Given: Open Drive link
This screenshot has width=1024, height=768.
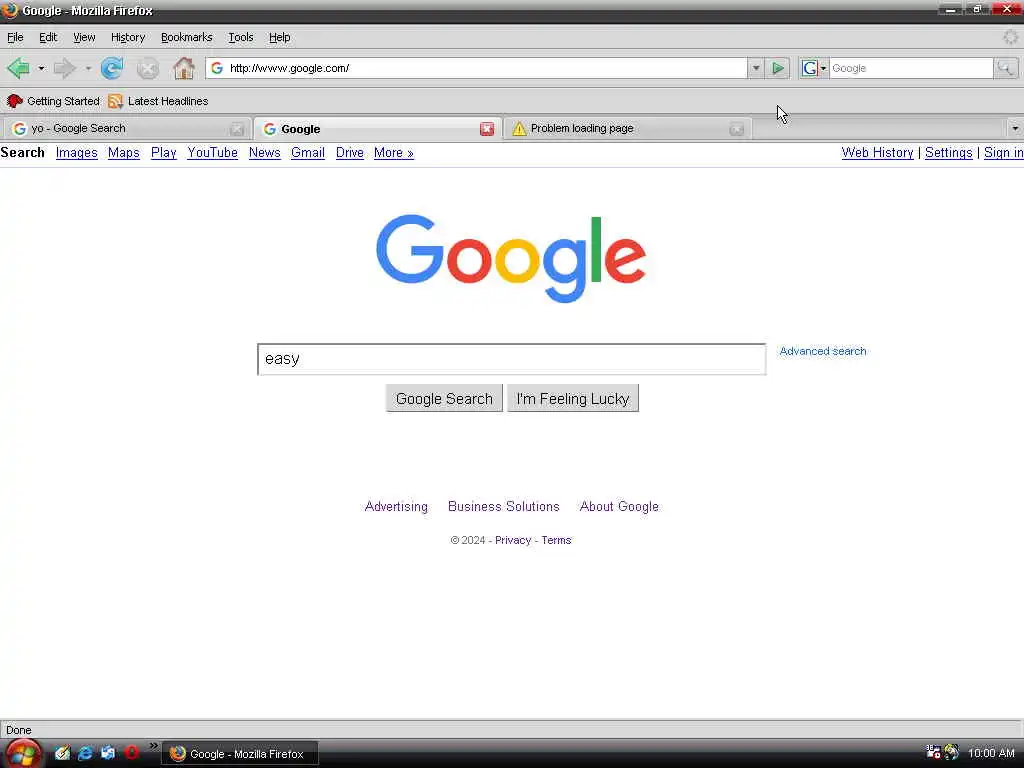Looking at the screenshot, I should tap(349, 153).
